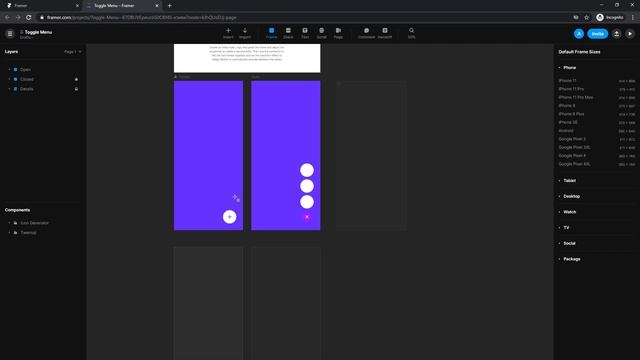Expand the Closed layer
The image size is (640, 360).
pos(9,79)
